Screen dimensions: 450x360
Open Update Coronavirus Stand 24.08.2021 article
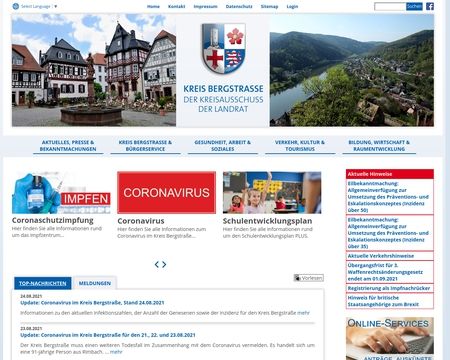92,303
